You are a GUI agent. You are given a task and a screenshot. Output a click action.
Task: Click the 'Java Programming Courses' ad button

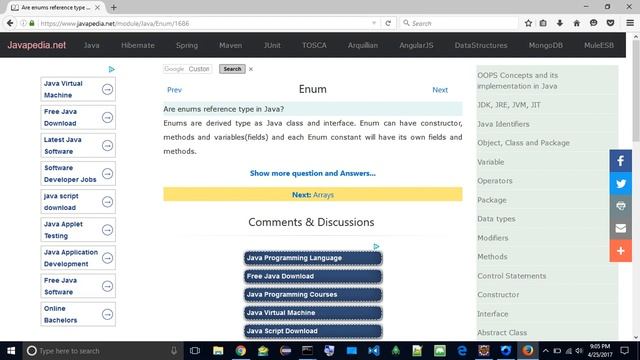pyautogui.click(x=313, y=294)
